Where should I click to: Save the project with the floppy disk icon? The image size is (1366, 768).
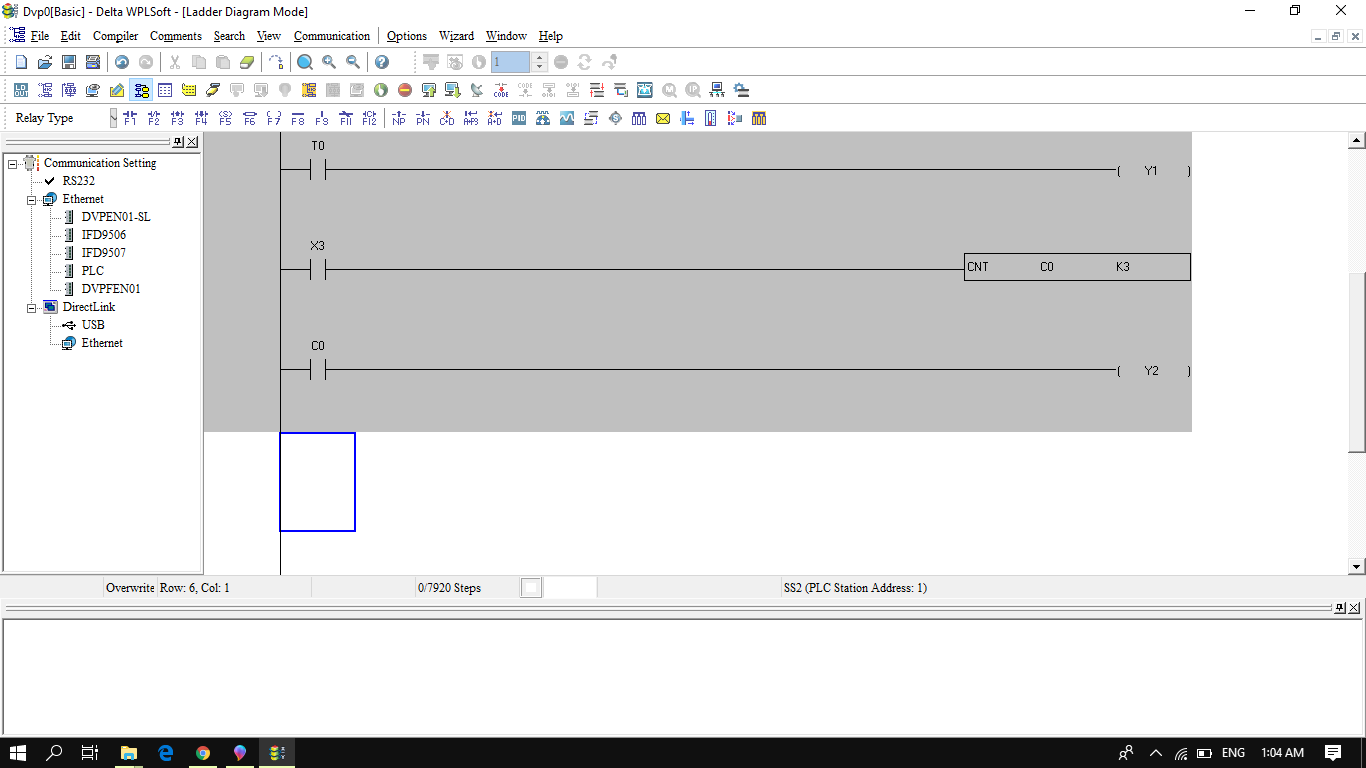[69, 62]
